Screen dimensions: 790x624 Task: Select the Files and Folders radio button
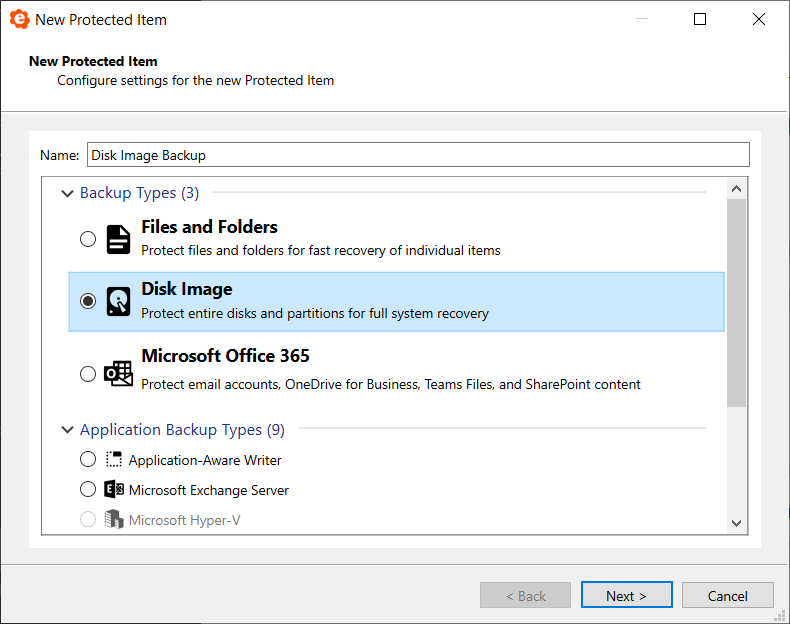(88, 239)
